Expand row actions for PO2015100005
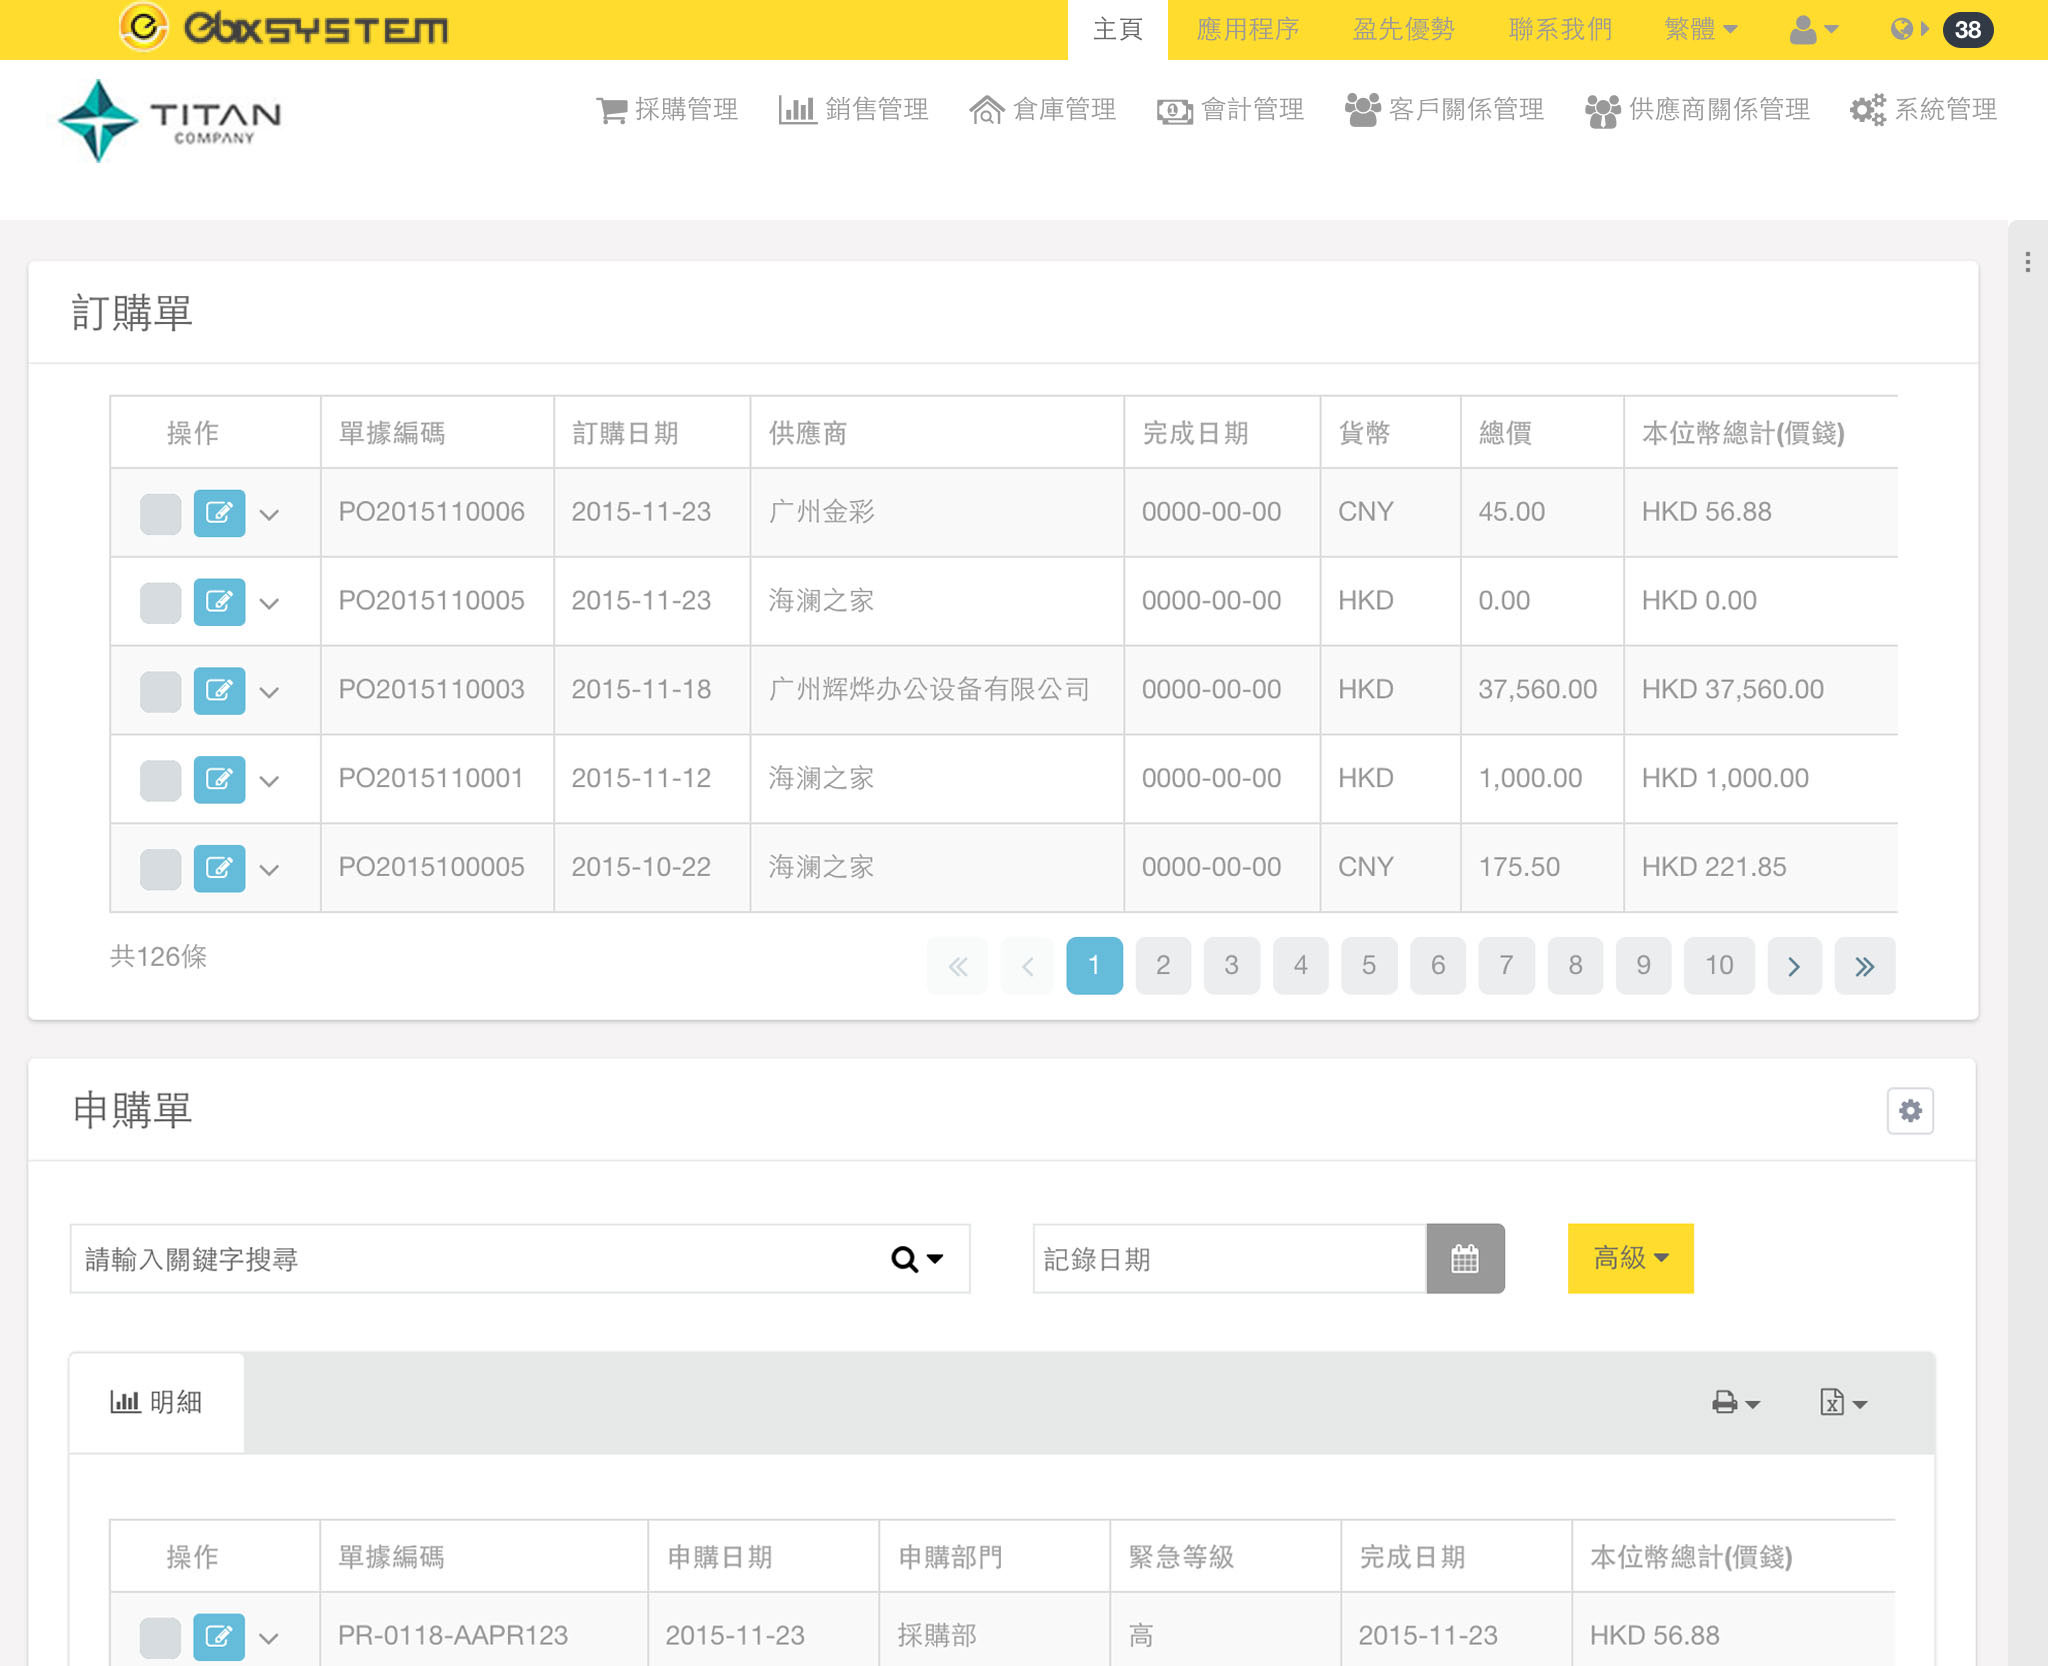Image resolution: width=2048 pixels, height=1666 pixels. (269, 870)
